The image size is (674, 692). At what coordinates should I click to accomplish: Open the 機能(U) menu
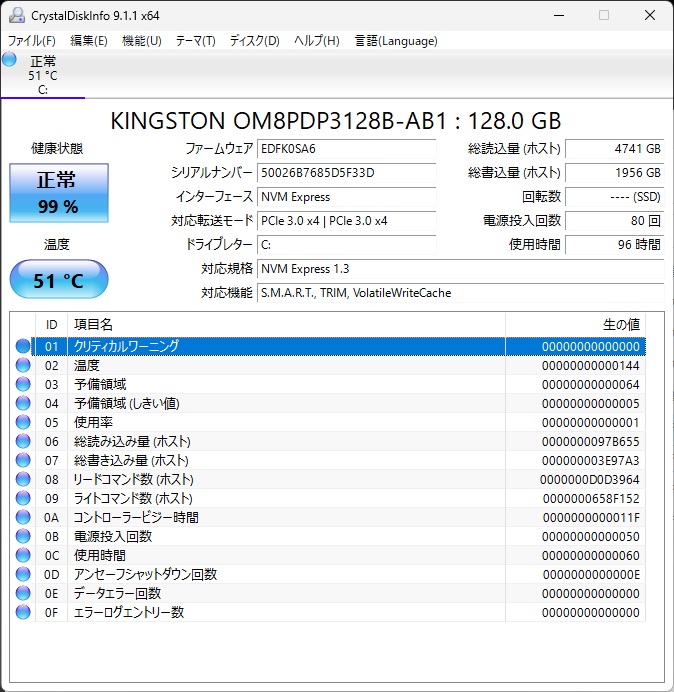[x=141, y=41]
